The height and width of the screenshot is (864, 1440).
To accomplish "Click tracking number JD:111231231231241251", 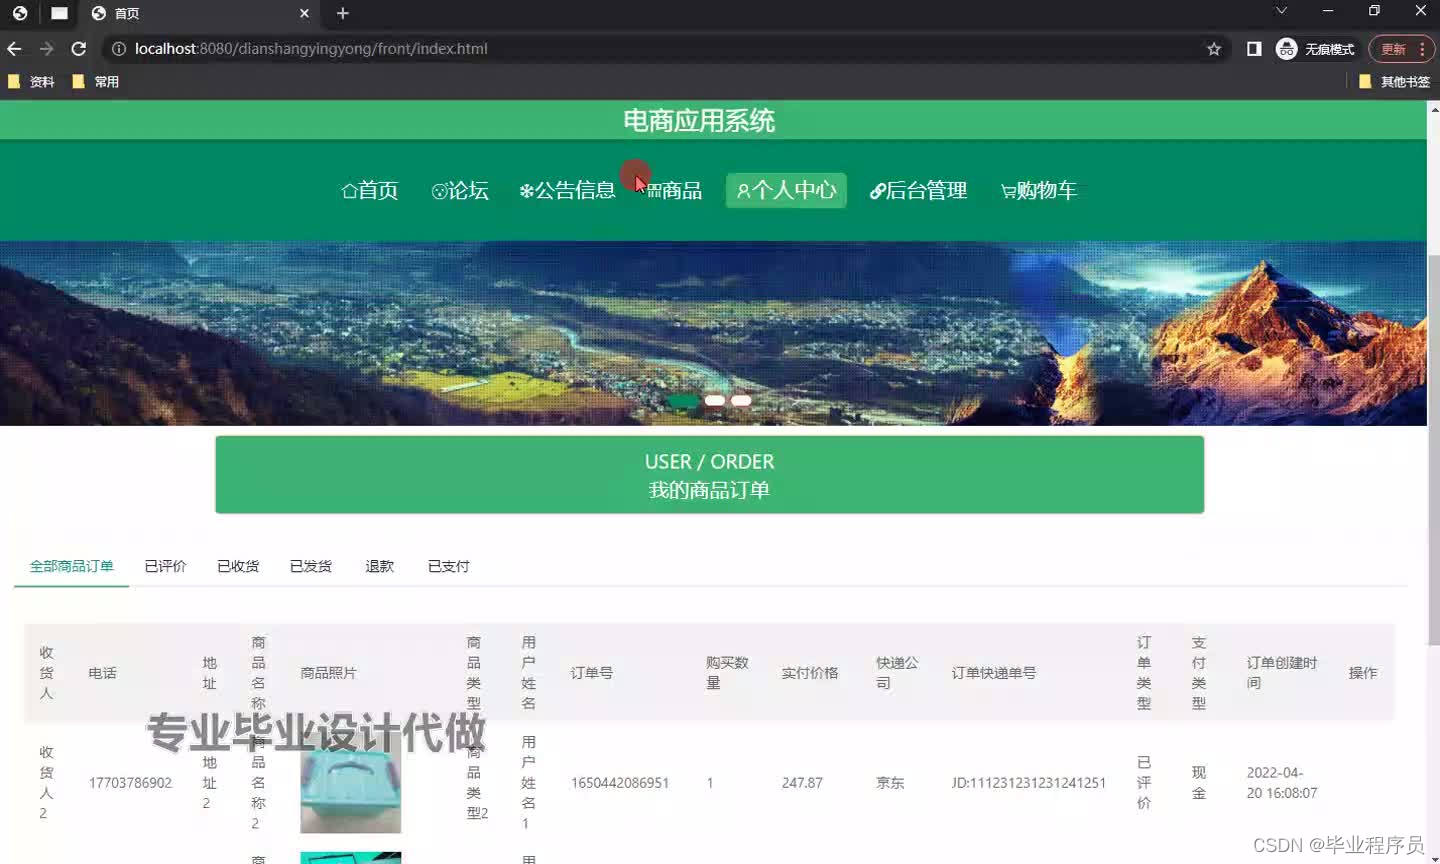I will [1029, 783].
